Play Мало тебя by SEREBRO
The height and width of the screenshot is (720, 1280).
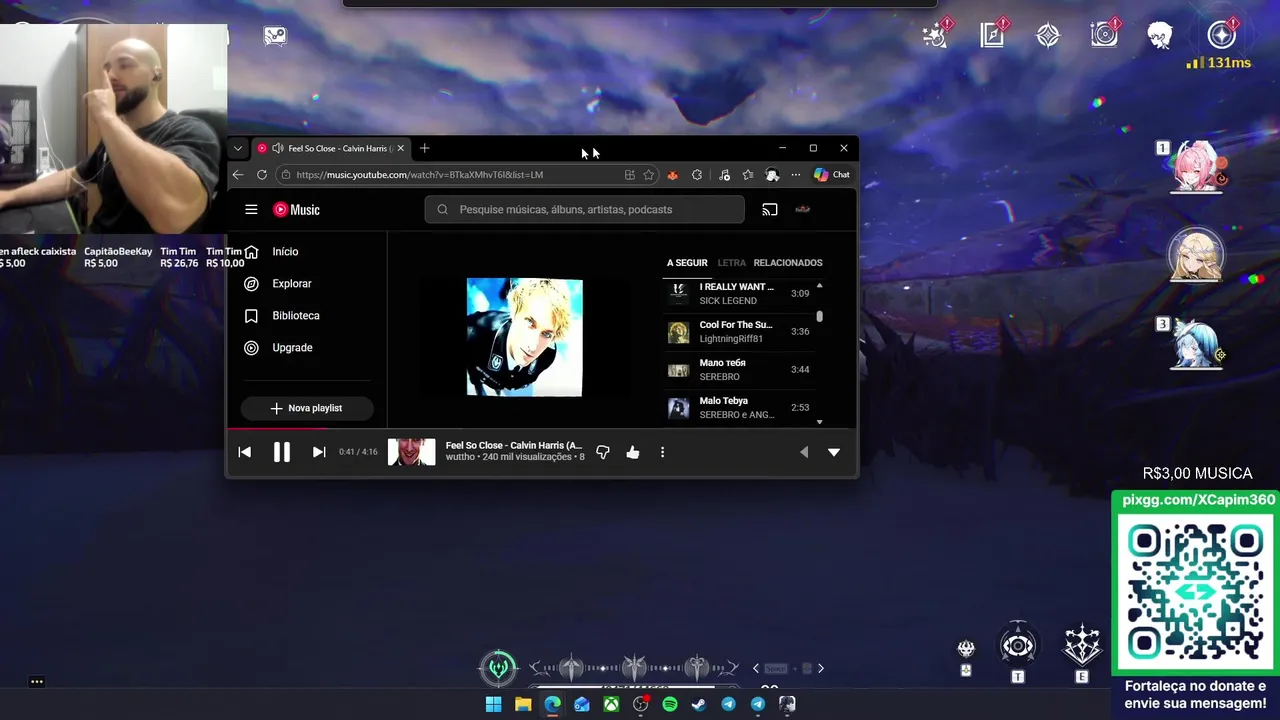pyautogui.click(x=739, y=370)
